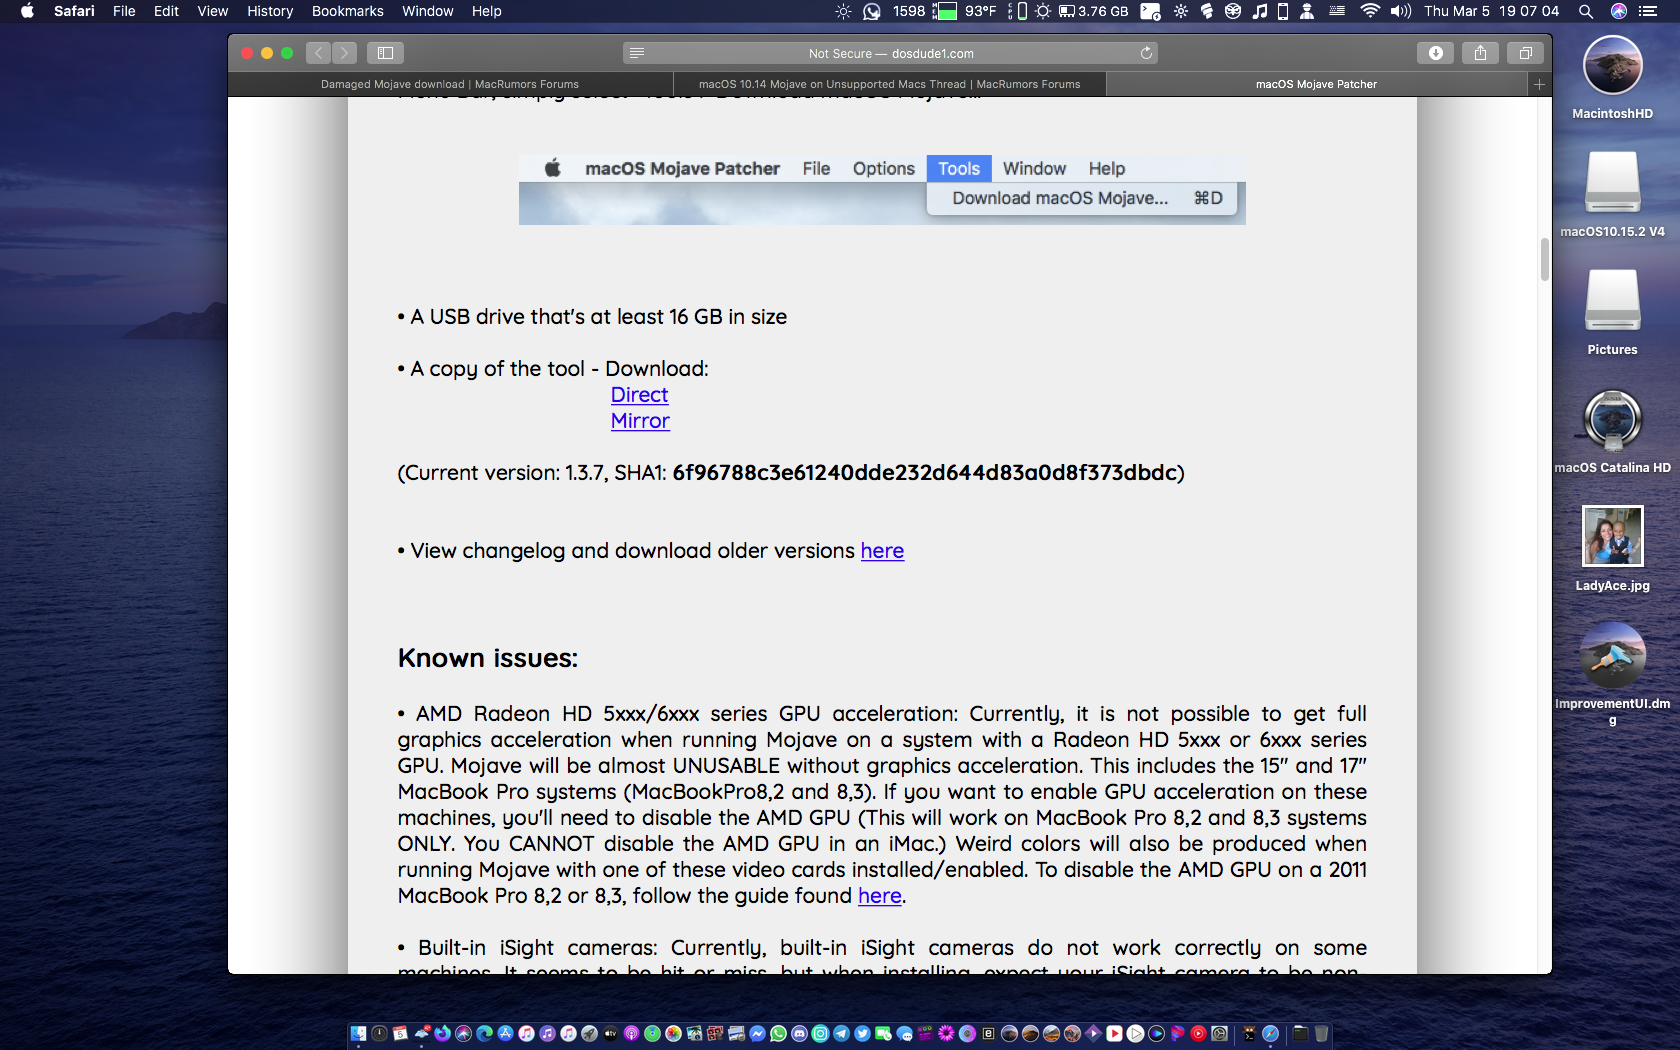Select the macOS Mojave Patcher tab

[1316, 85]
